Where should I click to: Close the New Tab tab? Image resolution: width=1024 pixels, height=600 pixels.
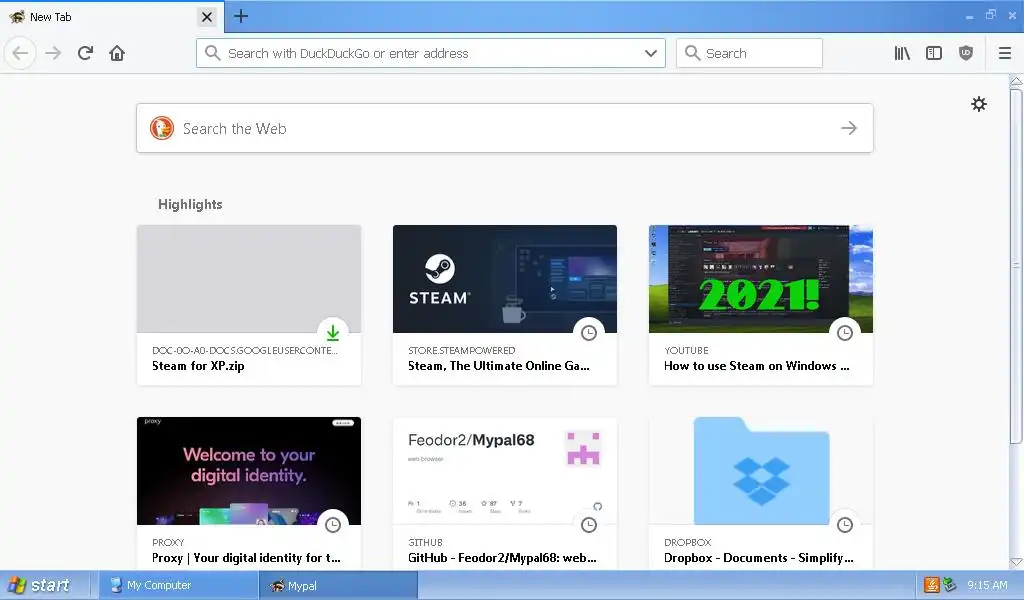coord(207,17)
